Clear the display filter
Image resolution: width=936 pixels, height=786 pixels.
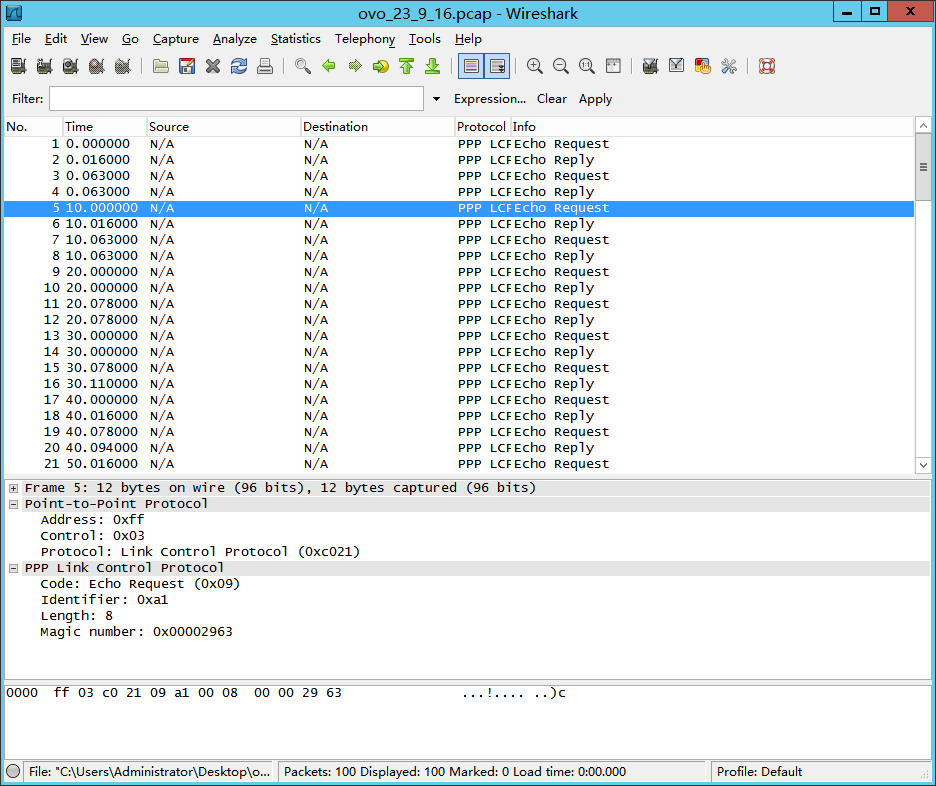[552, 99]
